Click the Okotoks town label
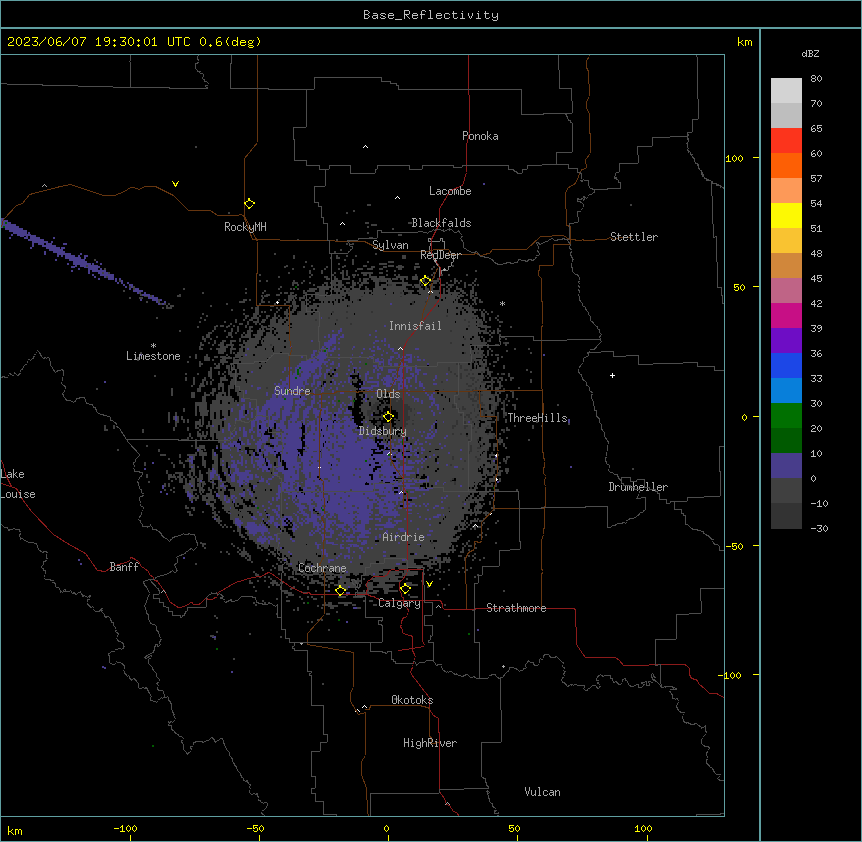 (x=412, y=700)
